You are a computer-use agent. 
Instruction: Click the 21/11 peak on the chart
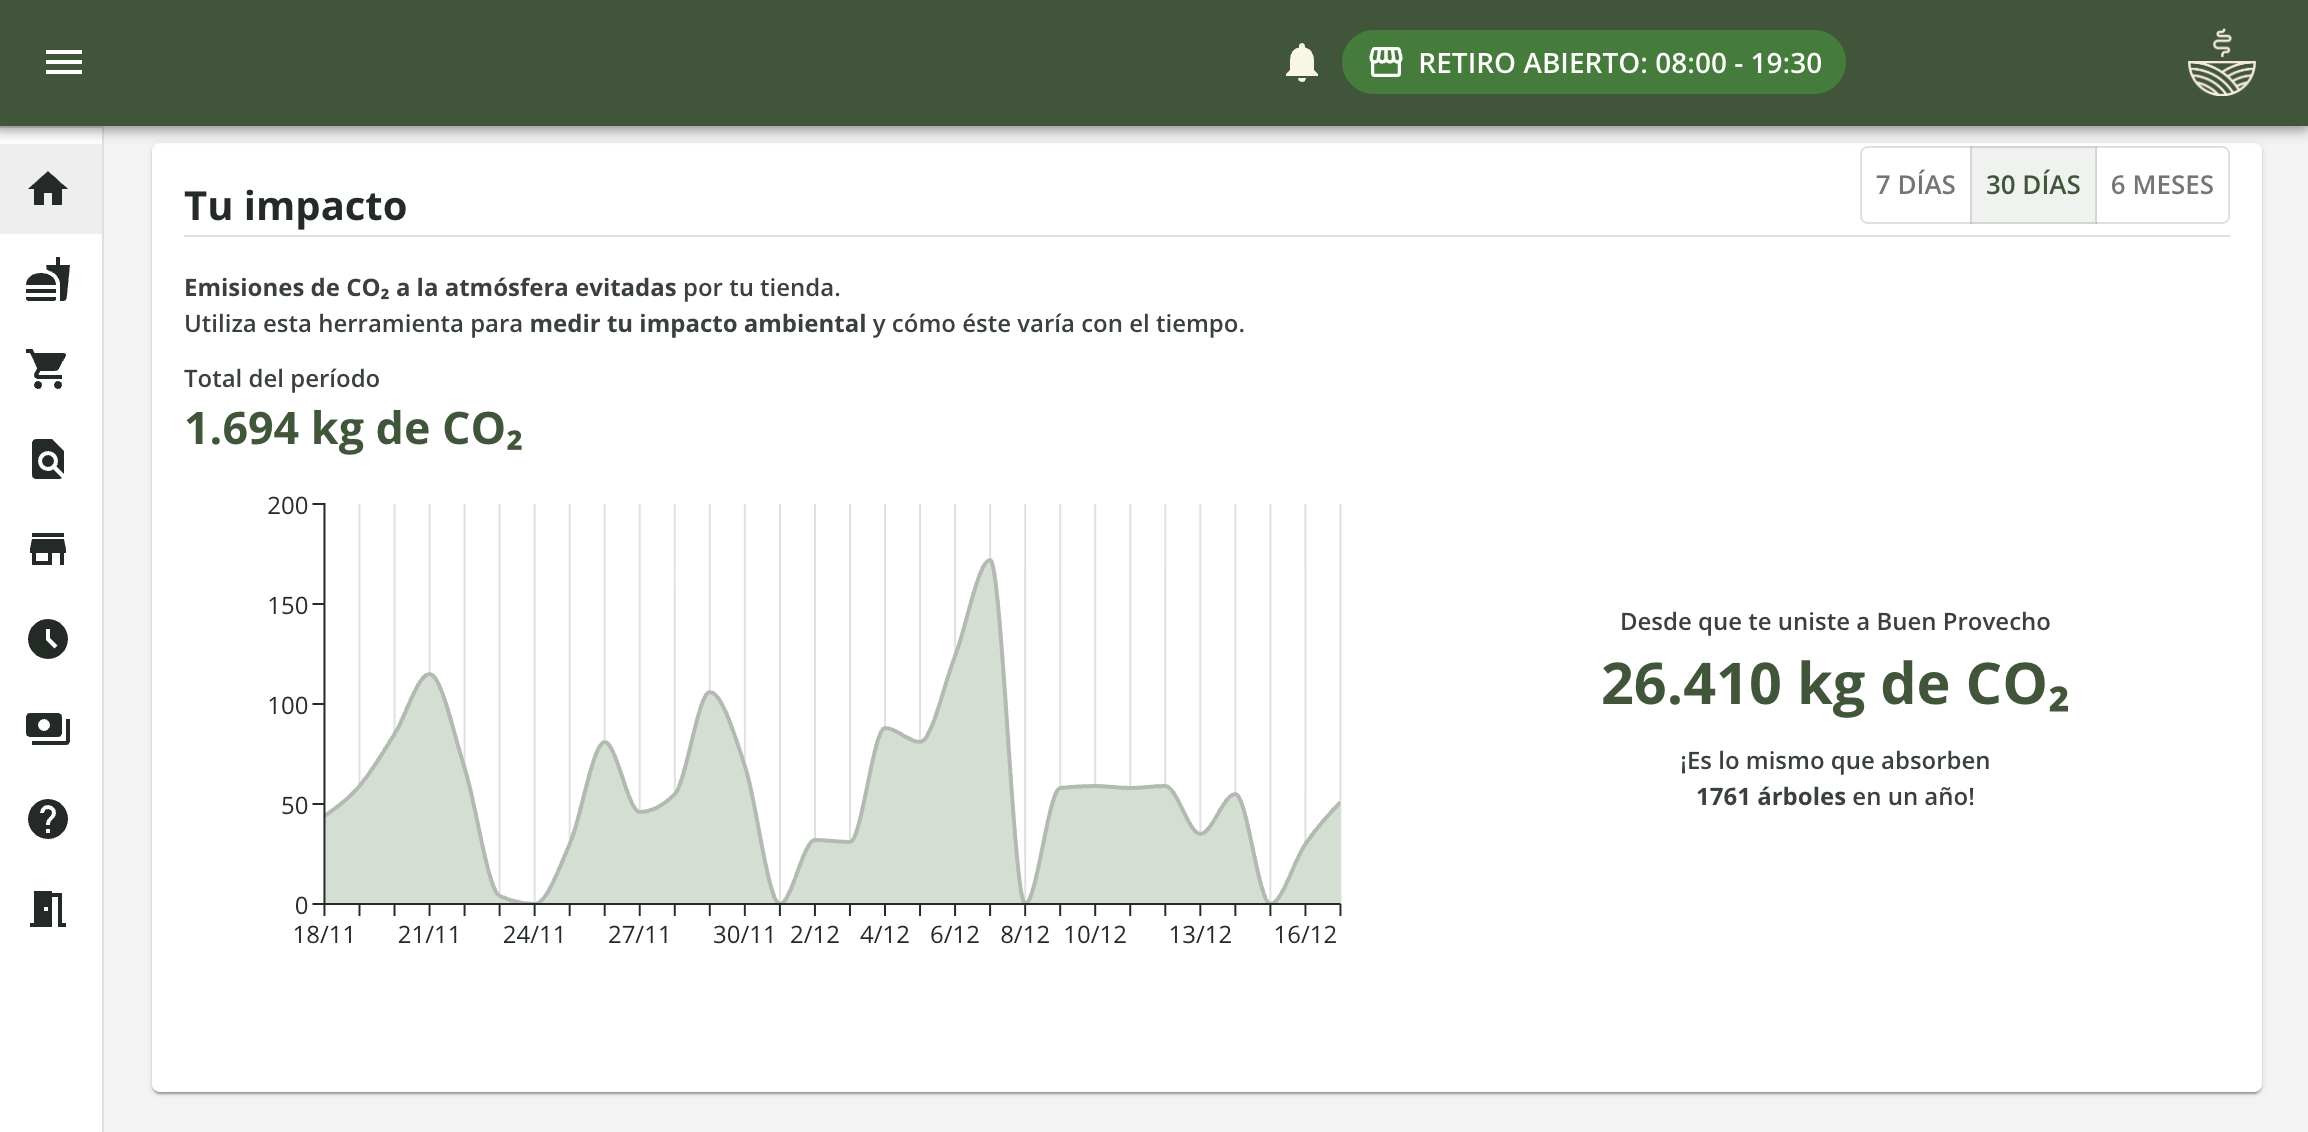click(430, 676)
